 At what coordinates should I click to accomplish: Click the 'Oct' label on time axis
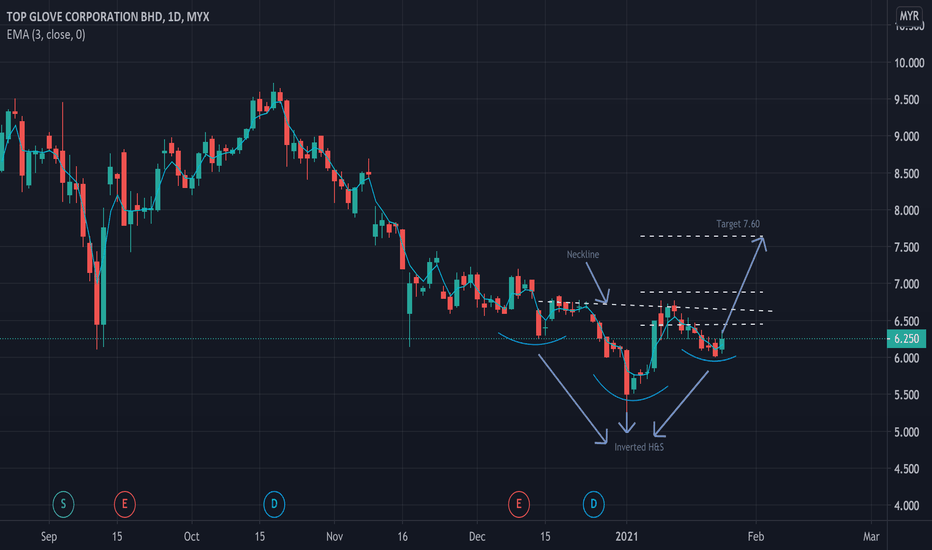pos(191,536)
